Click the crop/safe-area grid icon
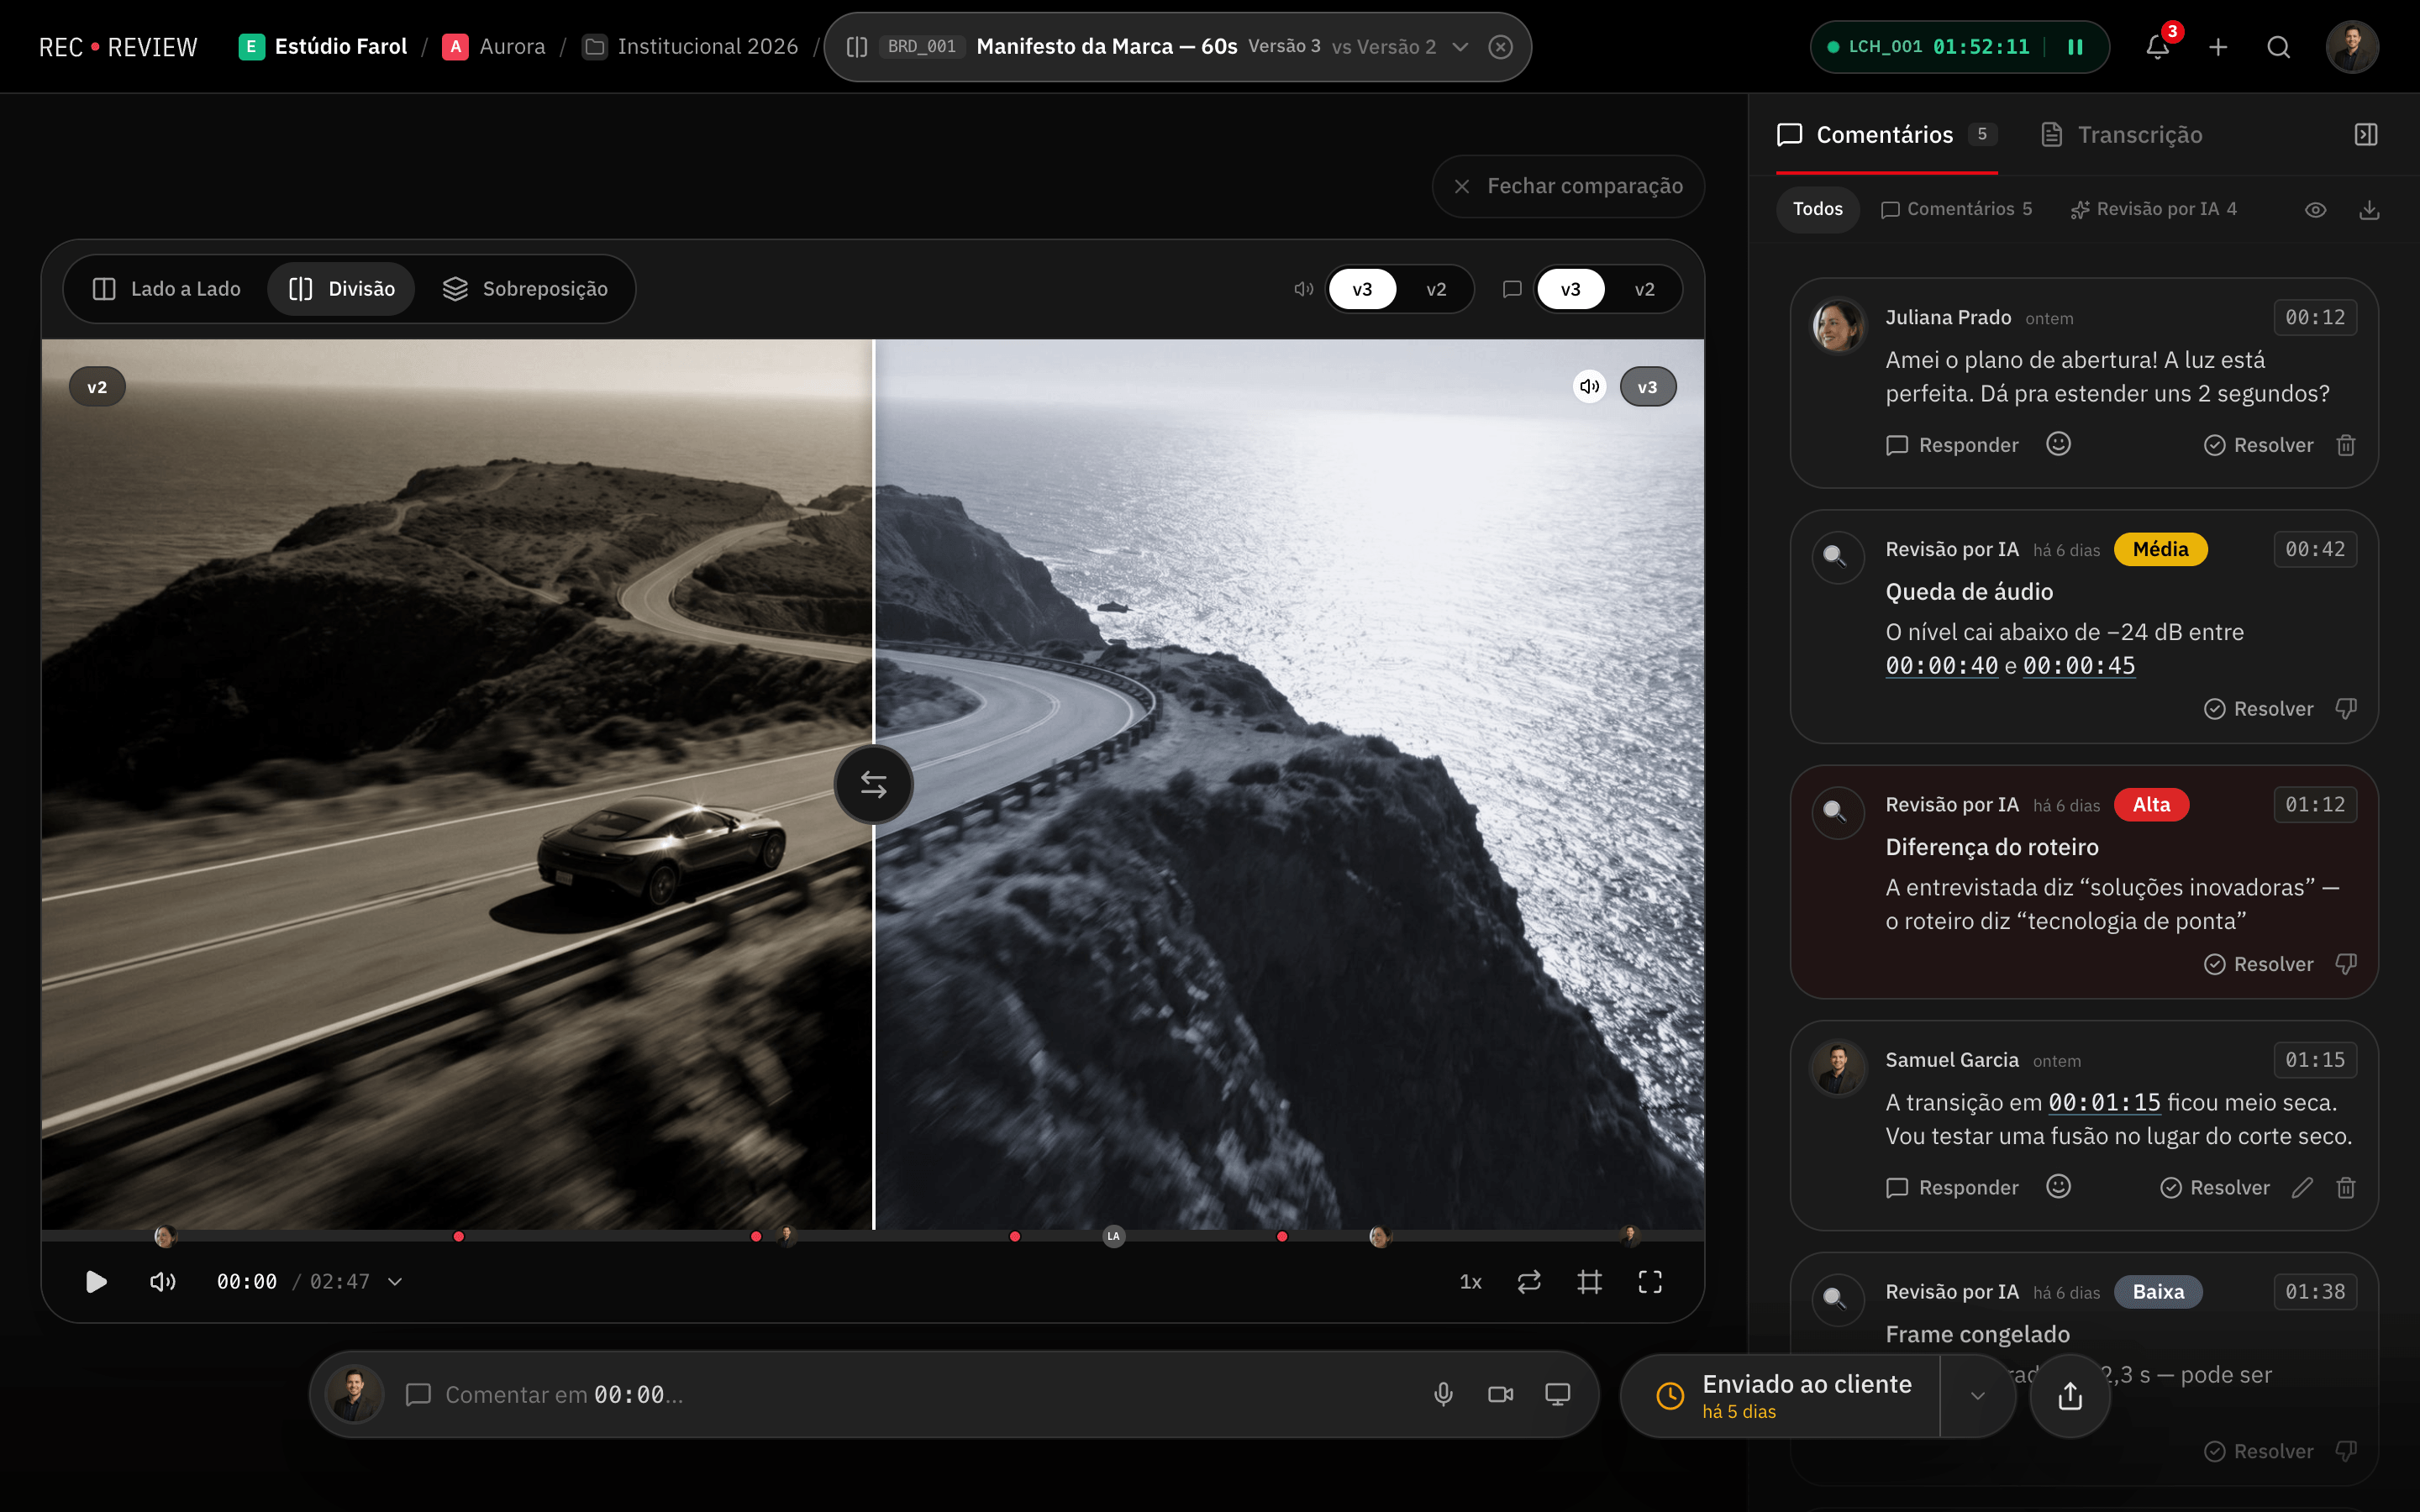 [1589, 1282]
